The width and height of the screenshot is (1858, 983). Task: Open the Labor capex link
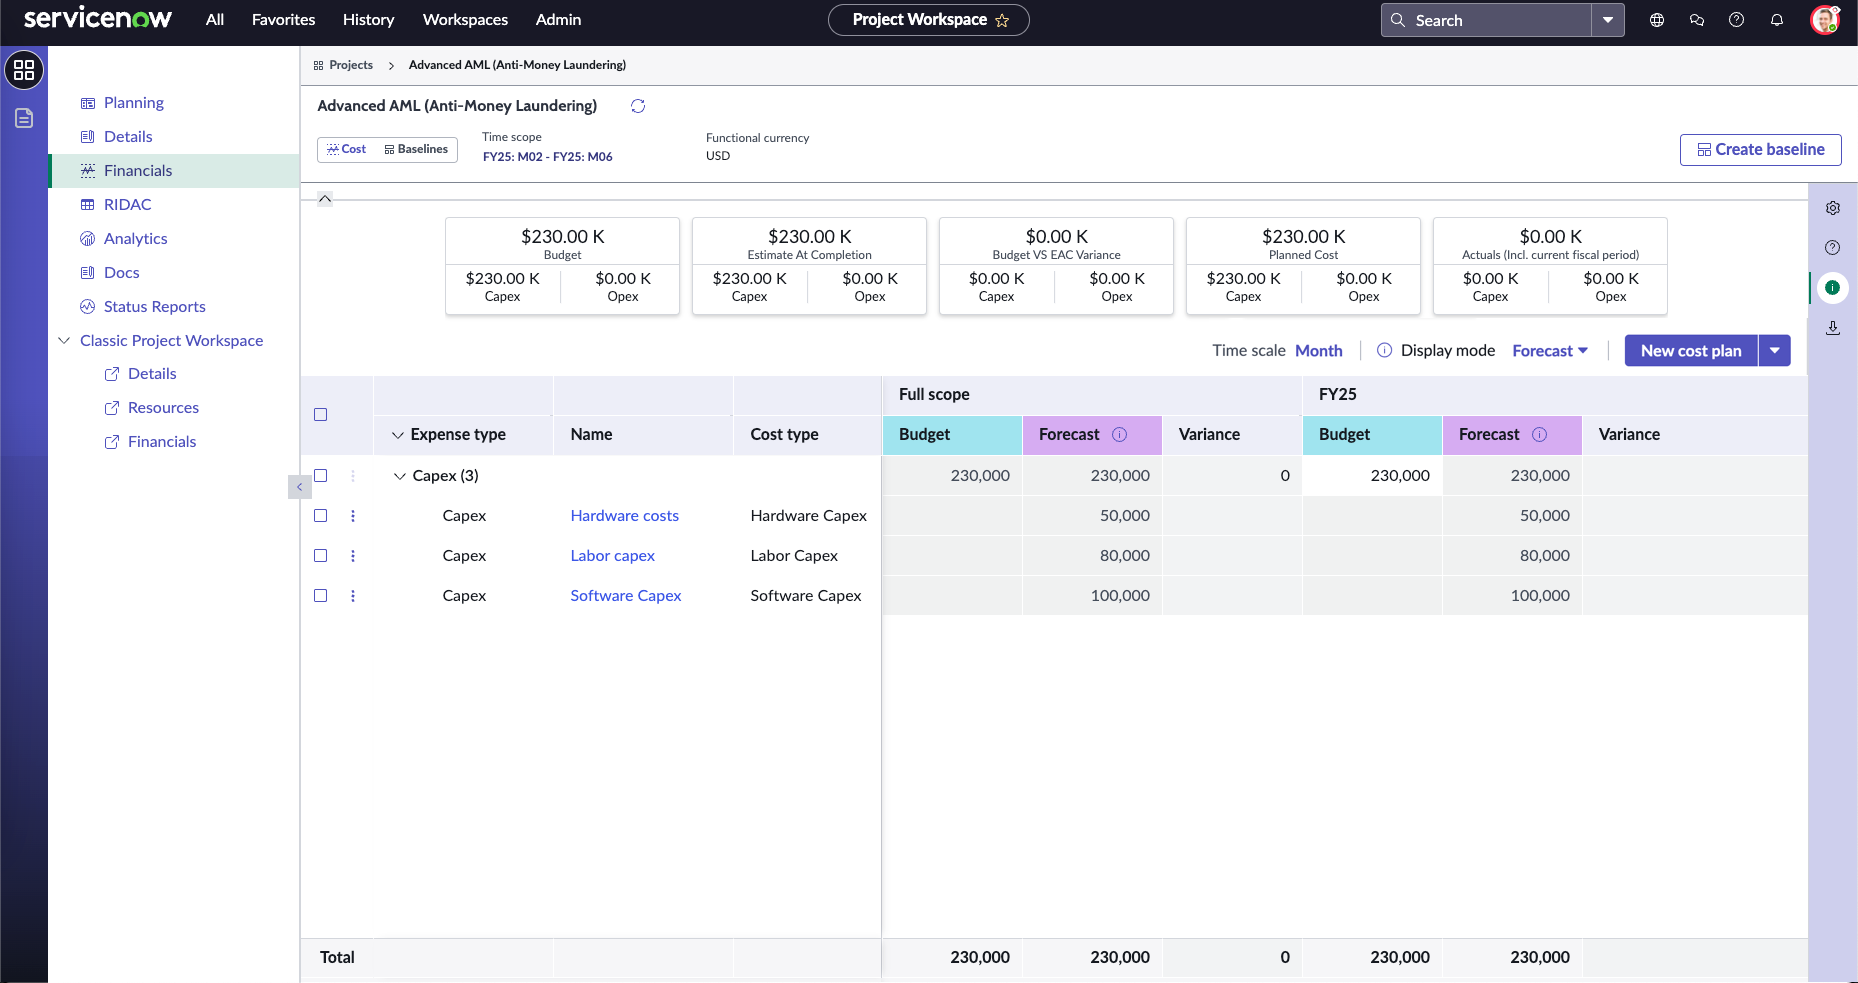point(613,556)
